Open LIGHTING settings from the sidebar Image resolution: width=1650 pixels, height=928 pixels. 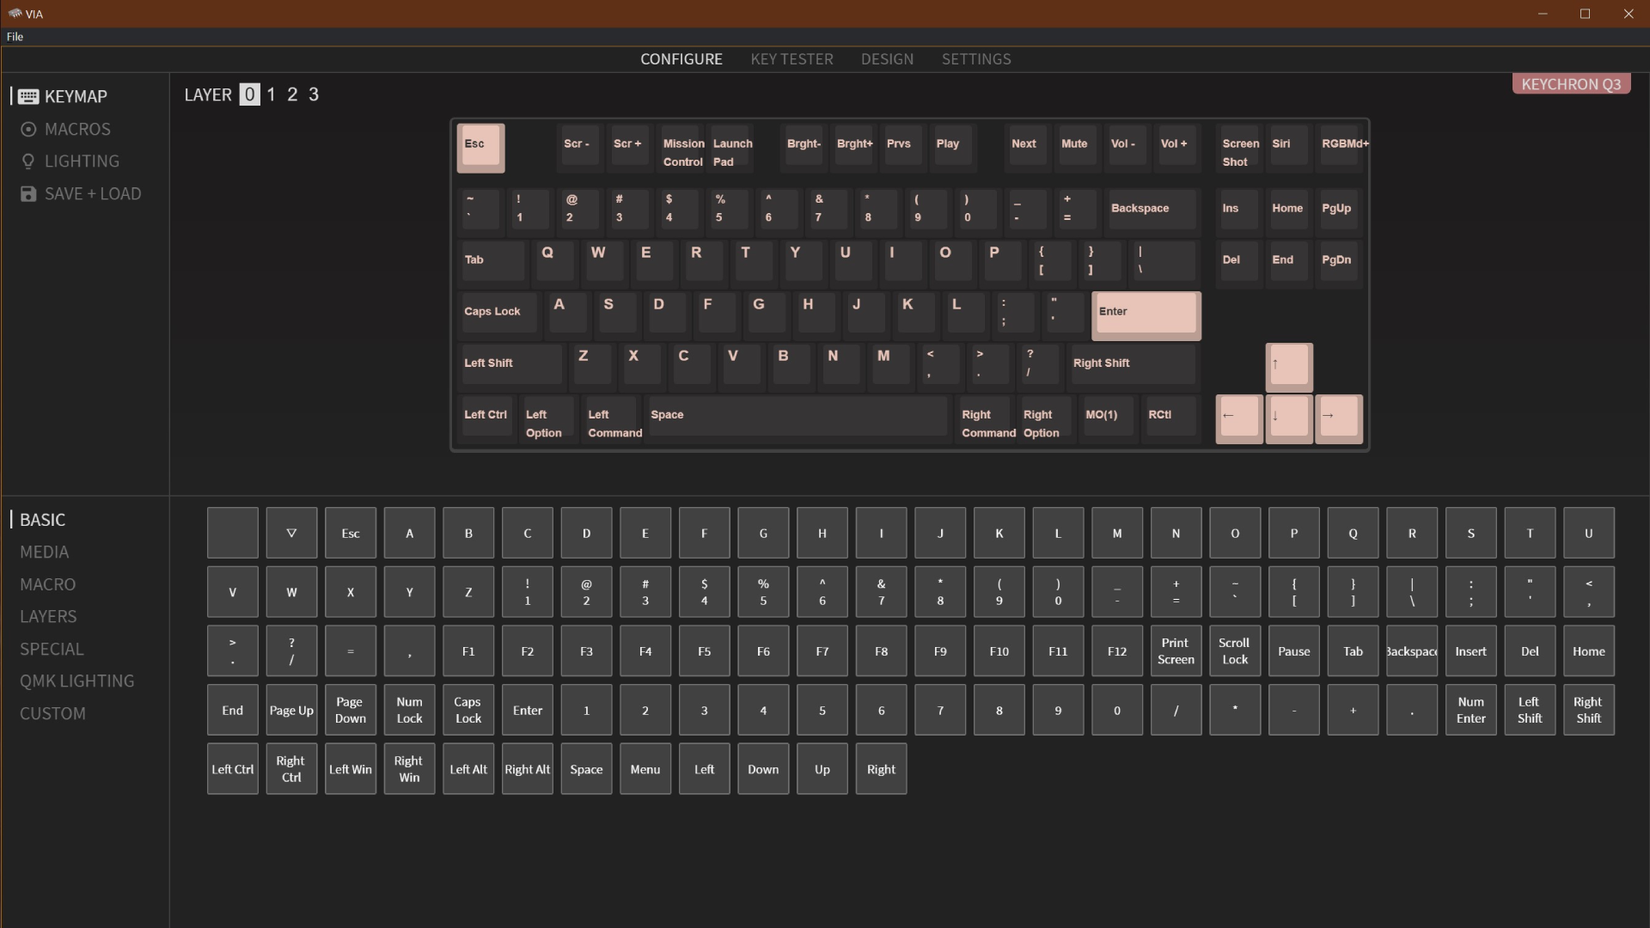28,161
